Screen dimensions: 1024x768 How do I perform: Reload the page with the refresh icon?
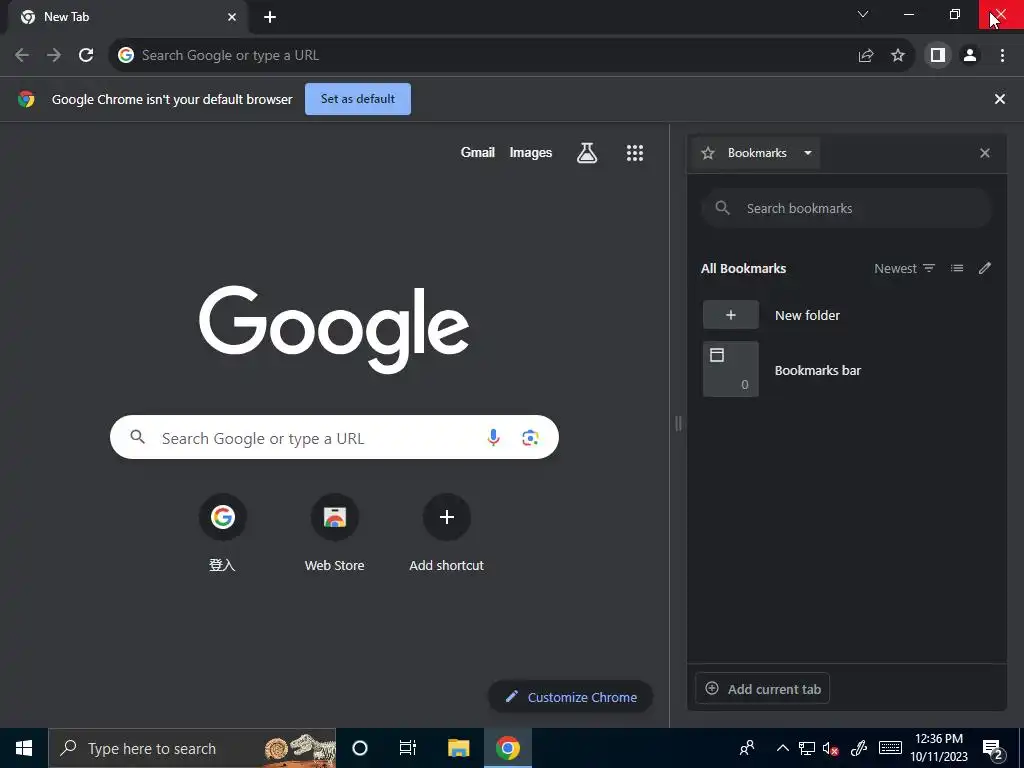(86, 56)
